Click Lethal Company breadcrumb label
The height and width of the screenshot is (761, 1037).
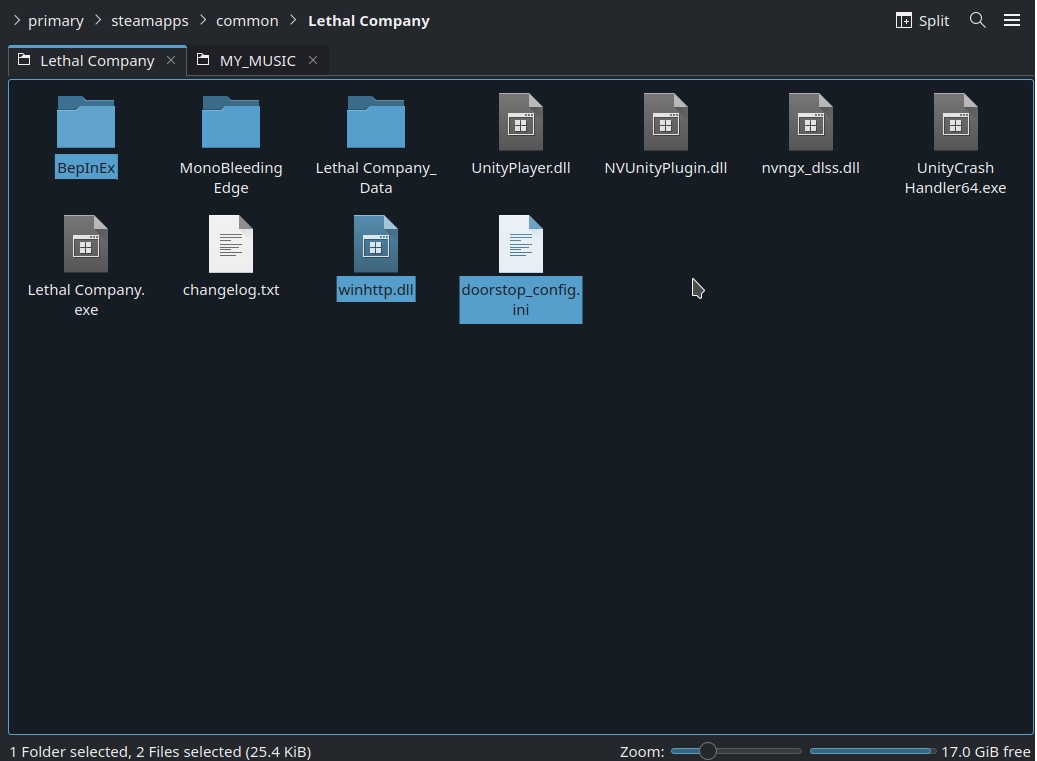[x=368, y=20]
